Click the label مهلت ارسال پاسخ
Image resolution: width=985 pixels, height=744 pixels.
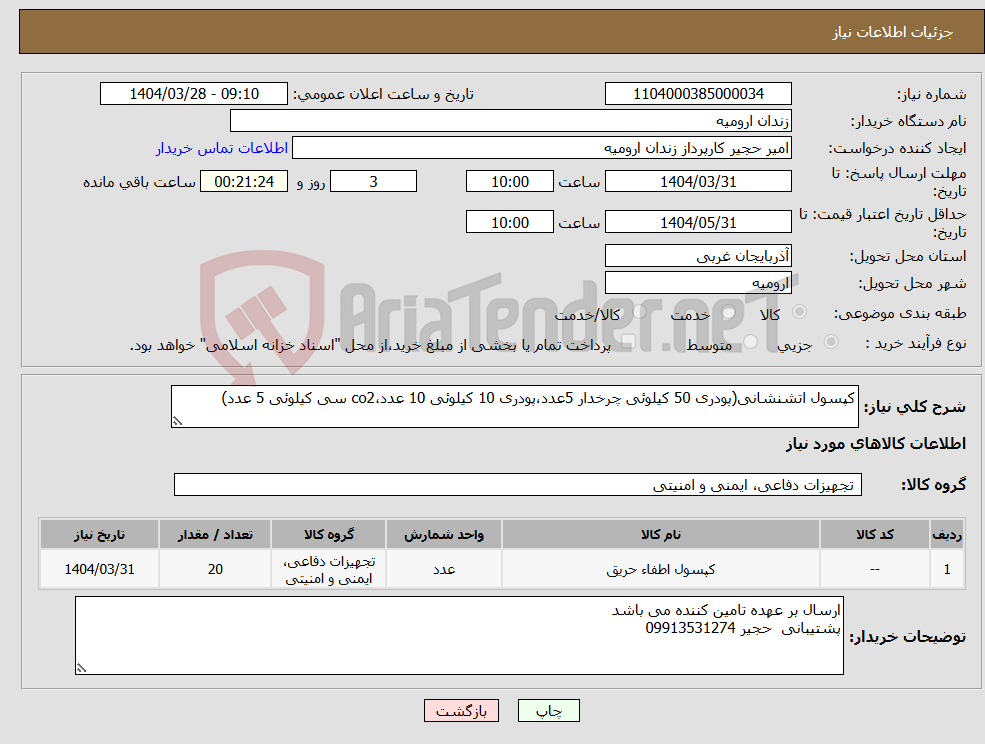(898, 182)
